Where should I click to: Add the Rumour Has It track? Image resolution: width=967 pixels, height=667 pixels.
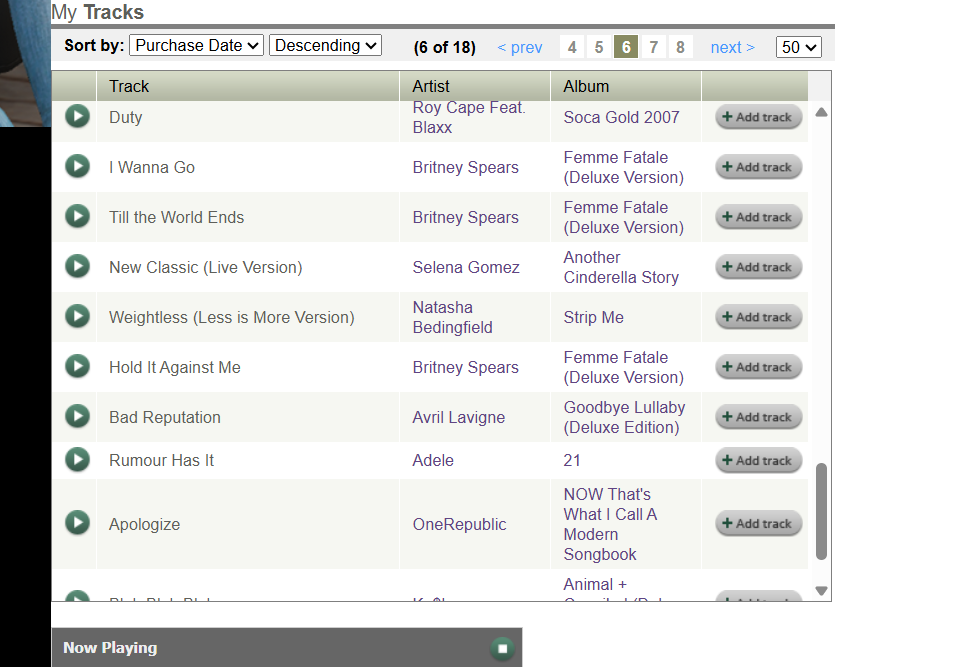tap(758, 460)
